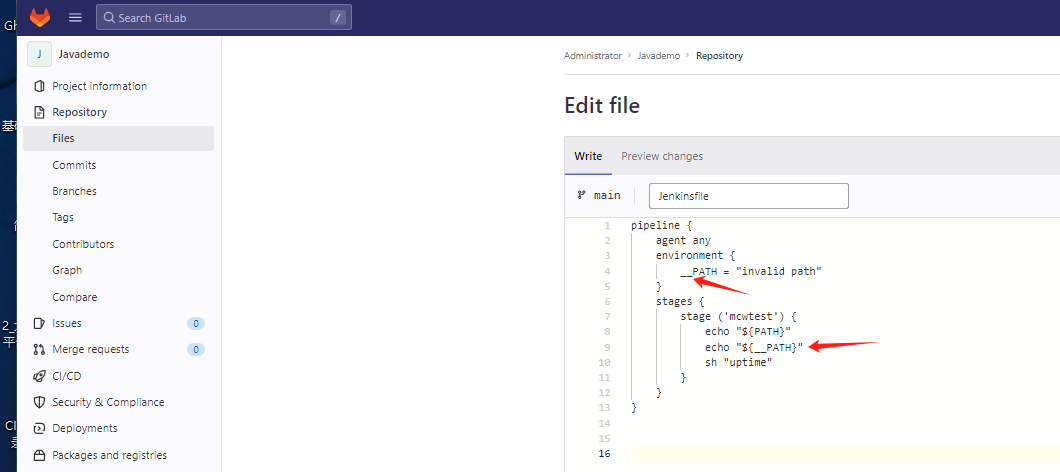
Task: Select the Write tab
Action: pos(588,156)
